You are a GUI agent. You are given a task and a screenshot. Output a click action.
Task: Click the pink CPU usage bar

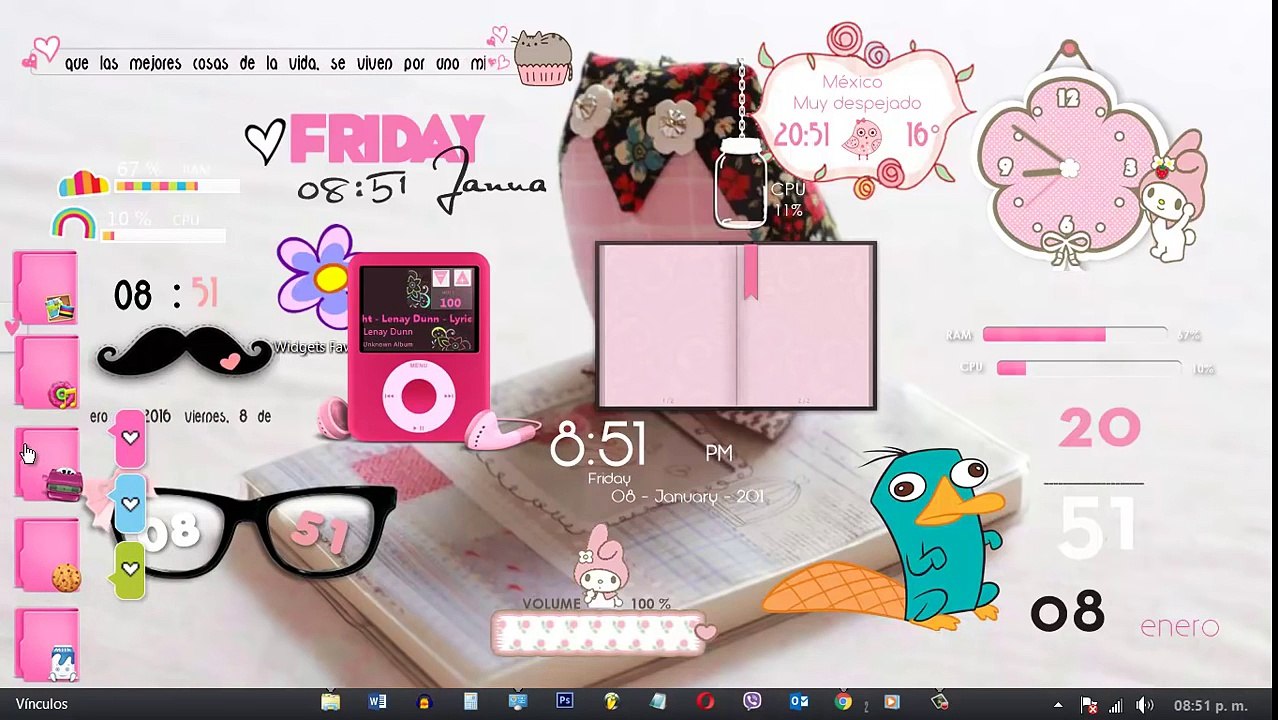coord(1088,368)
